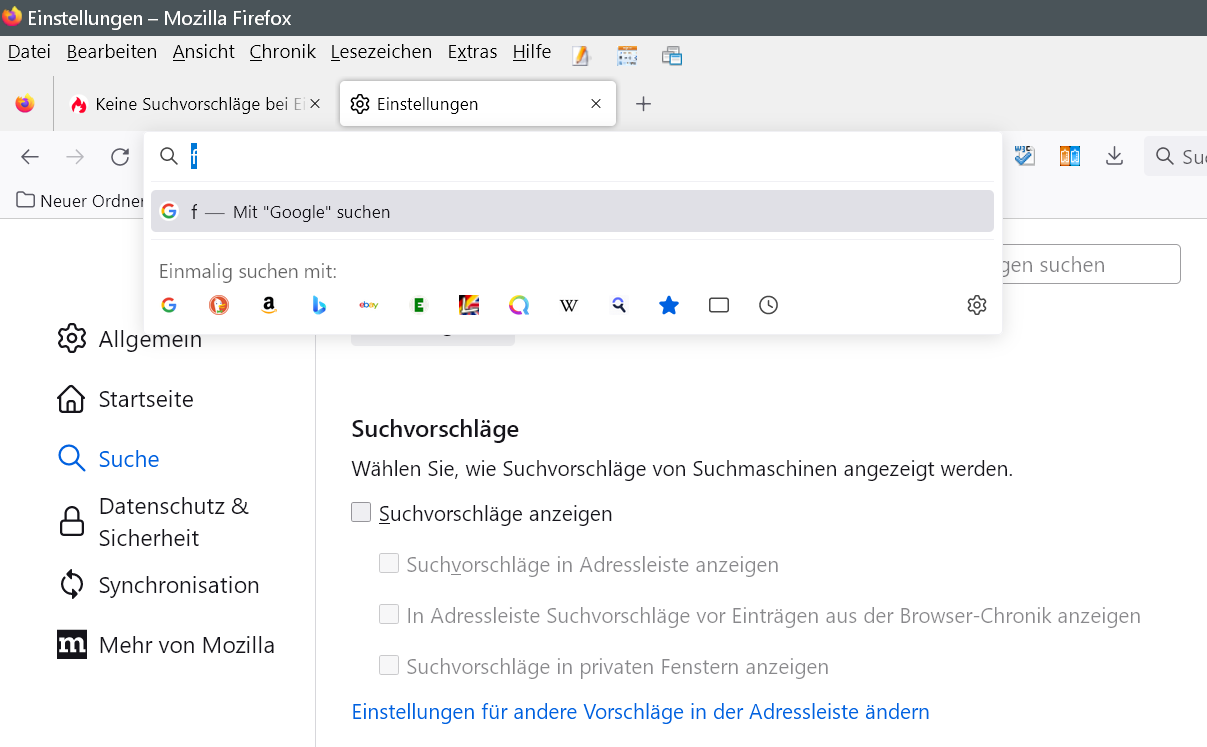Enable "Suchvorschläge anzeigen" checkbox
This screenshot has width=1207, height=747.
point(361,513)
